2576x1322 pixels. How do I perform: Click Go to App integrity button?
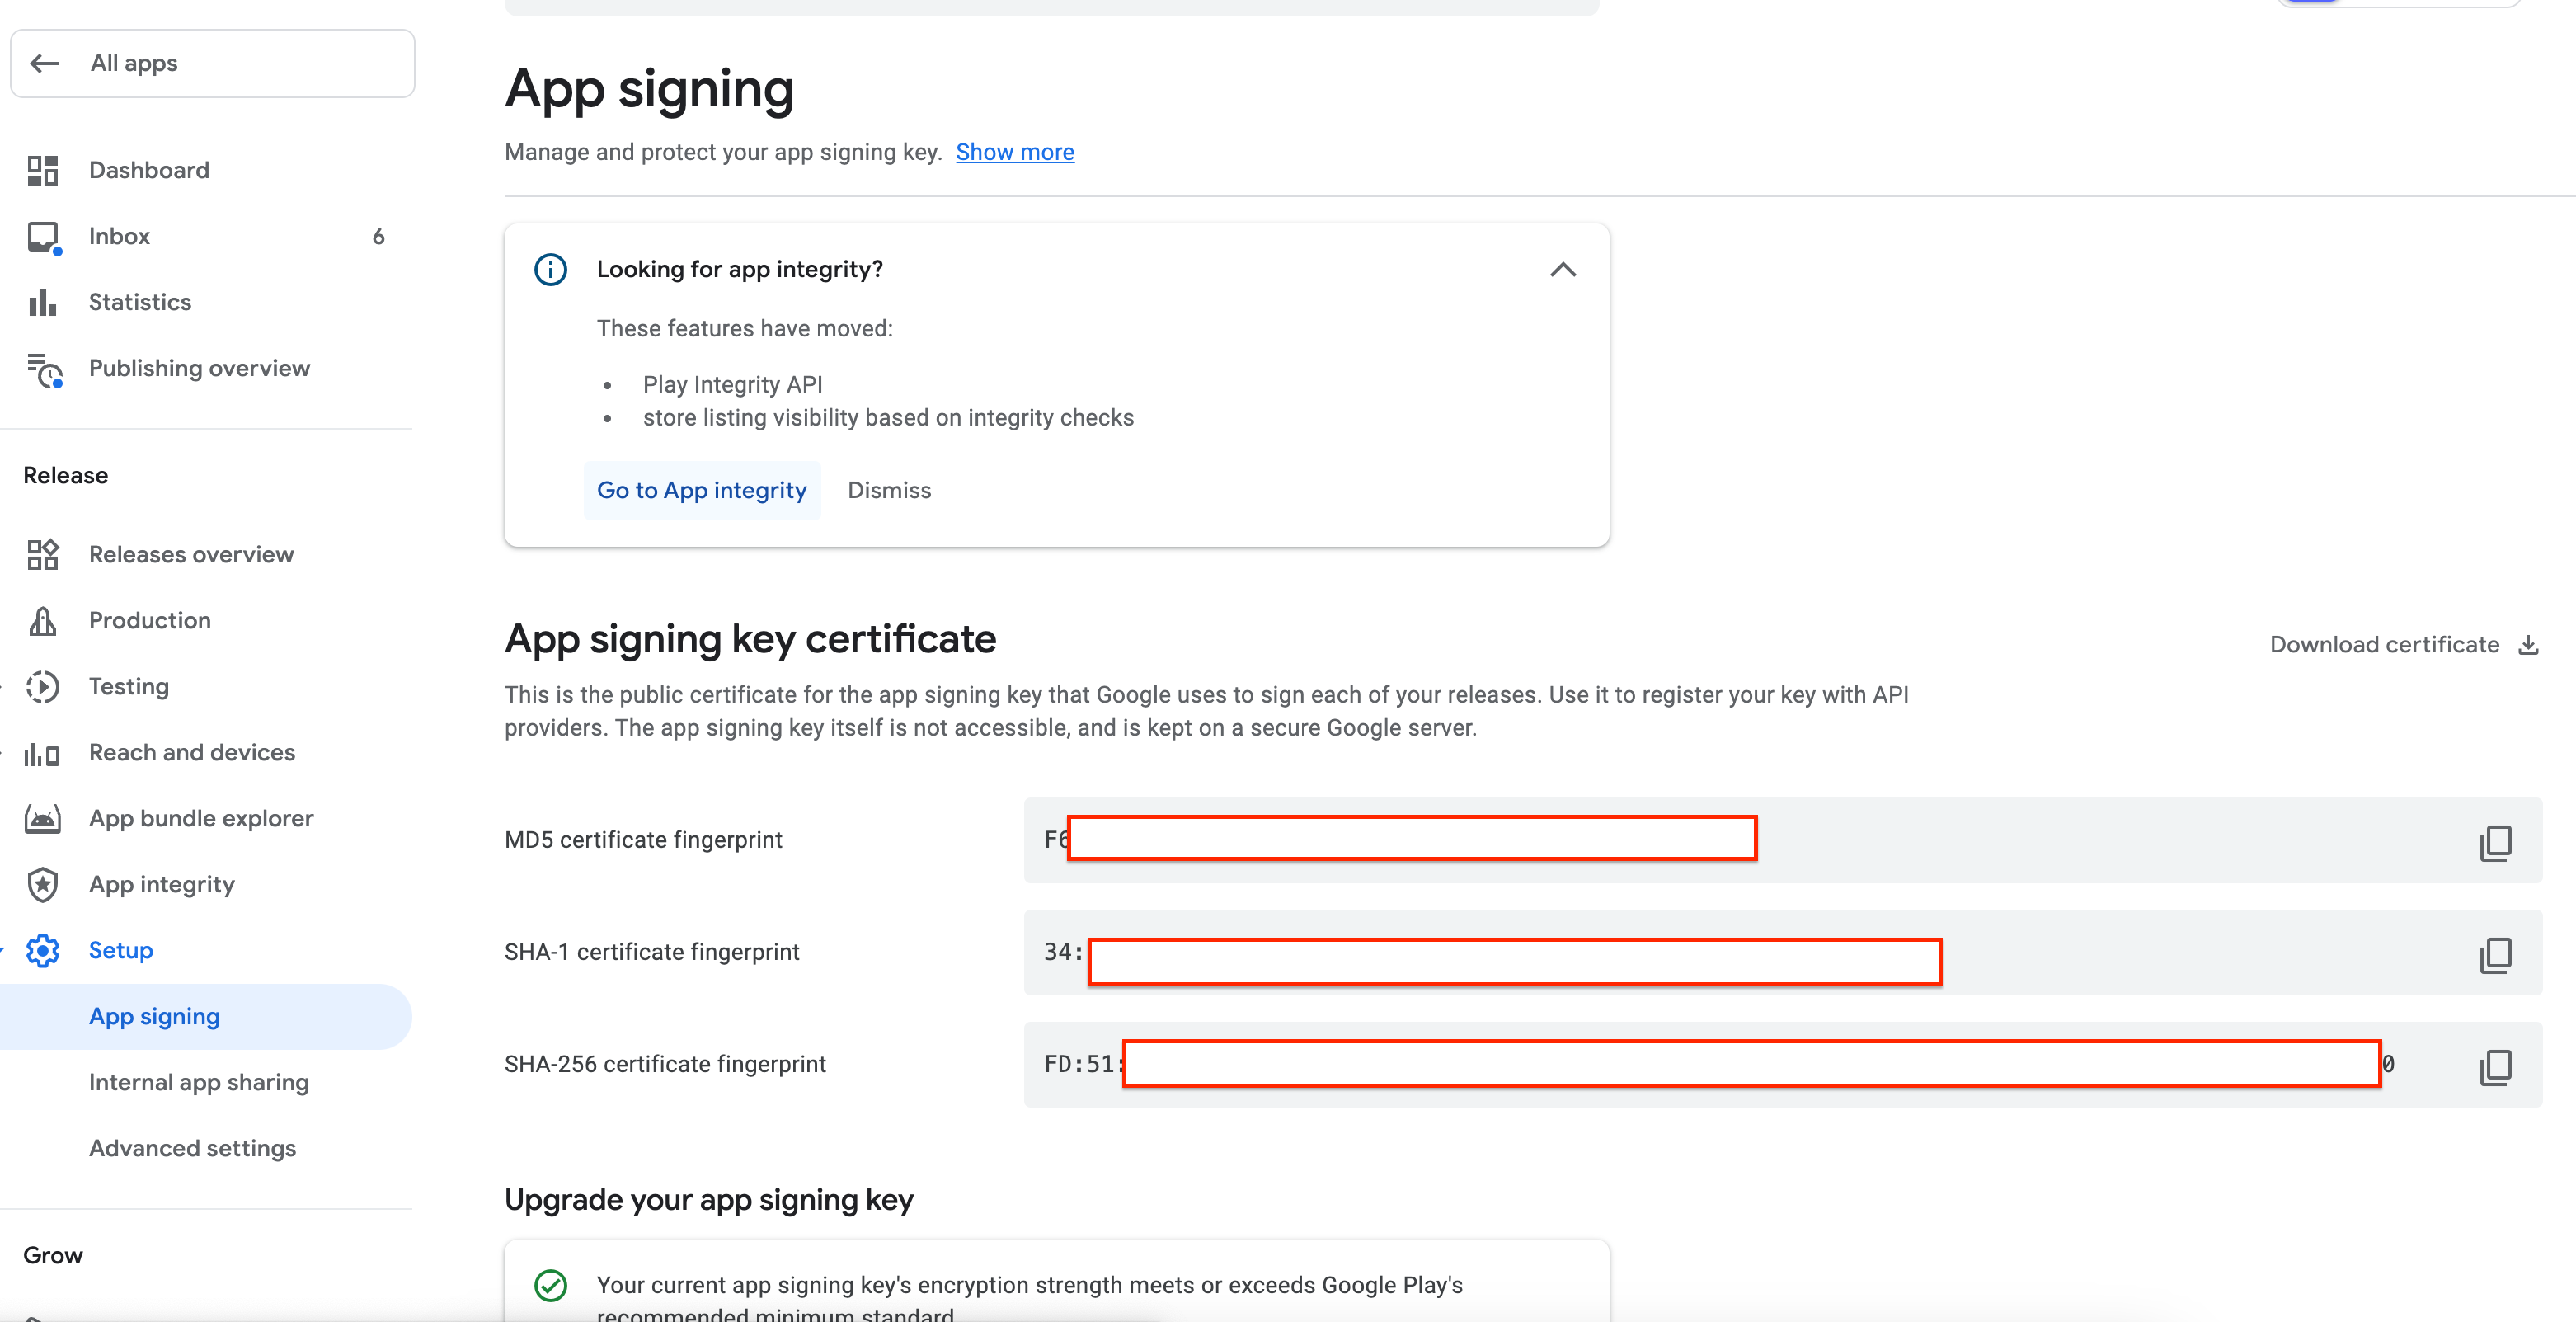pyautogui.click(x=701, y=490)
